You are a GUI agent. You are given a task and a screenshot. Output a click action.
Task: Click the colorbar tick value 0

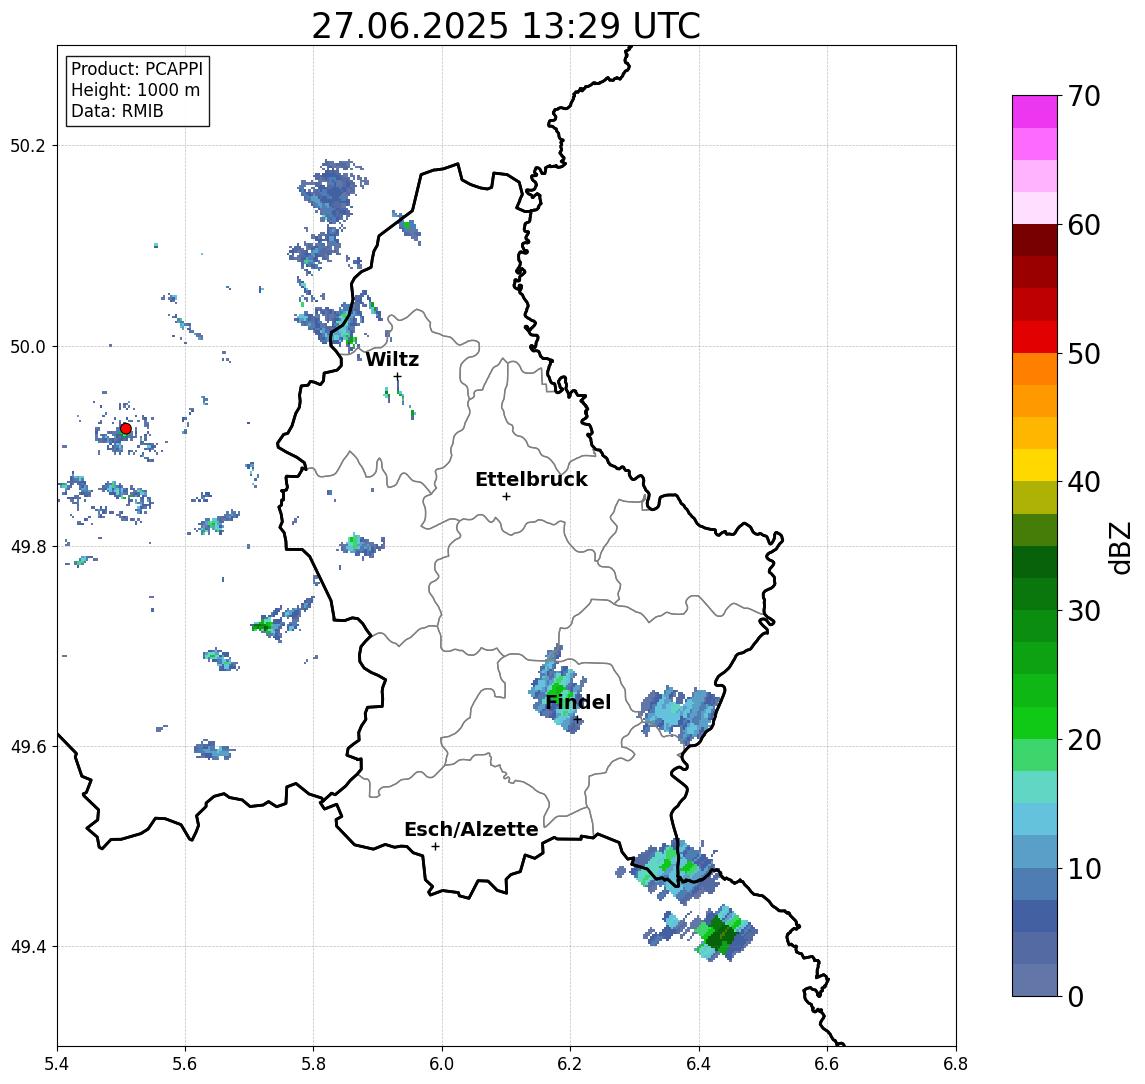point(1076,996)
